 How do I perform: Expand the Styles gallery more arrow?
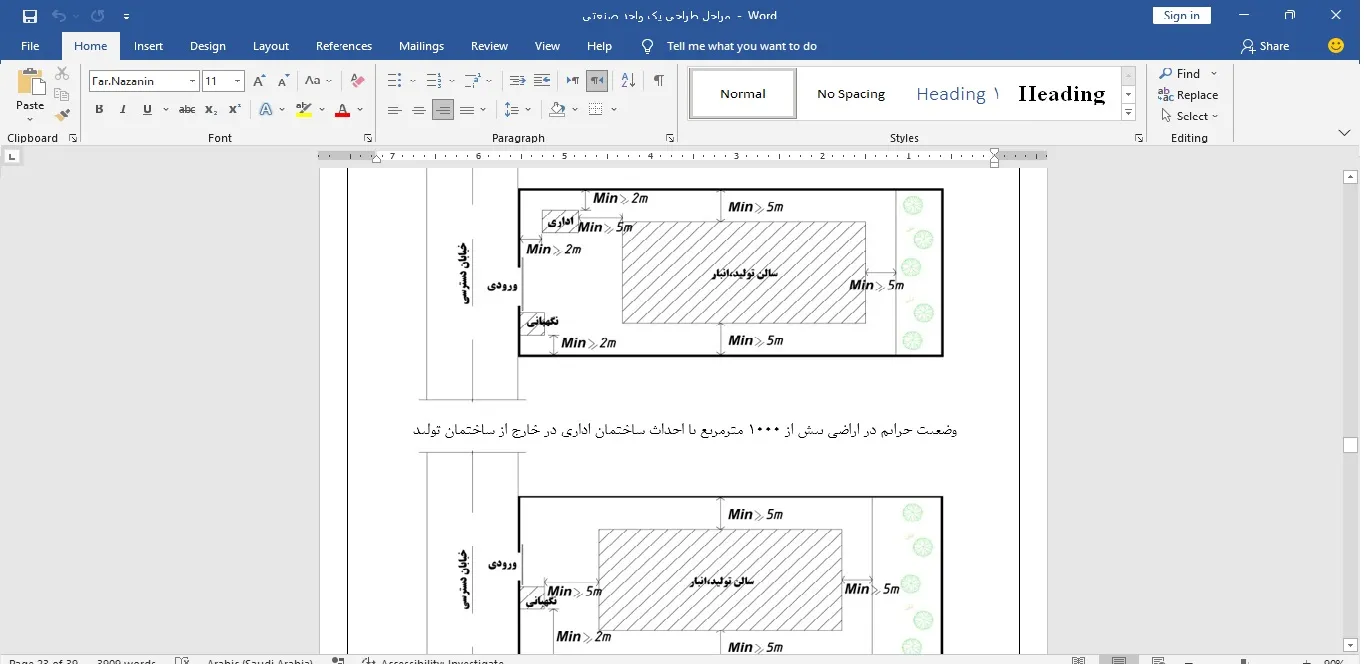pos(1129,113)
